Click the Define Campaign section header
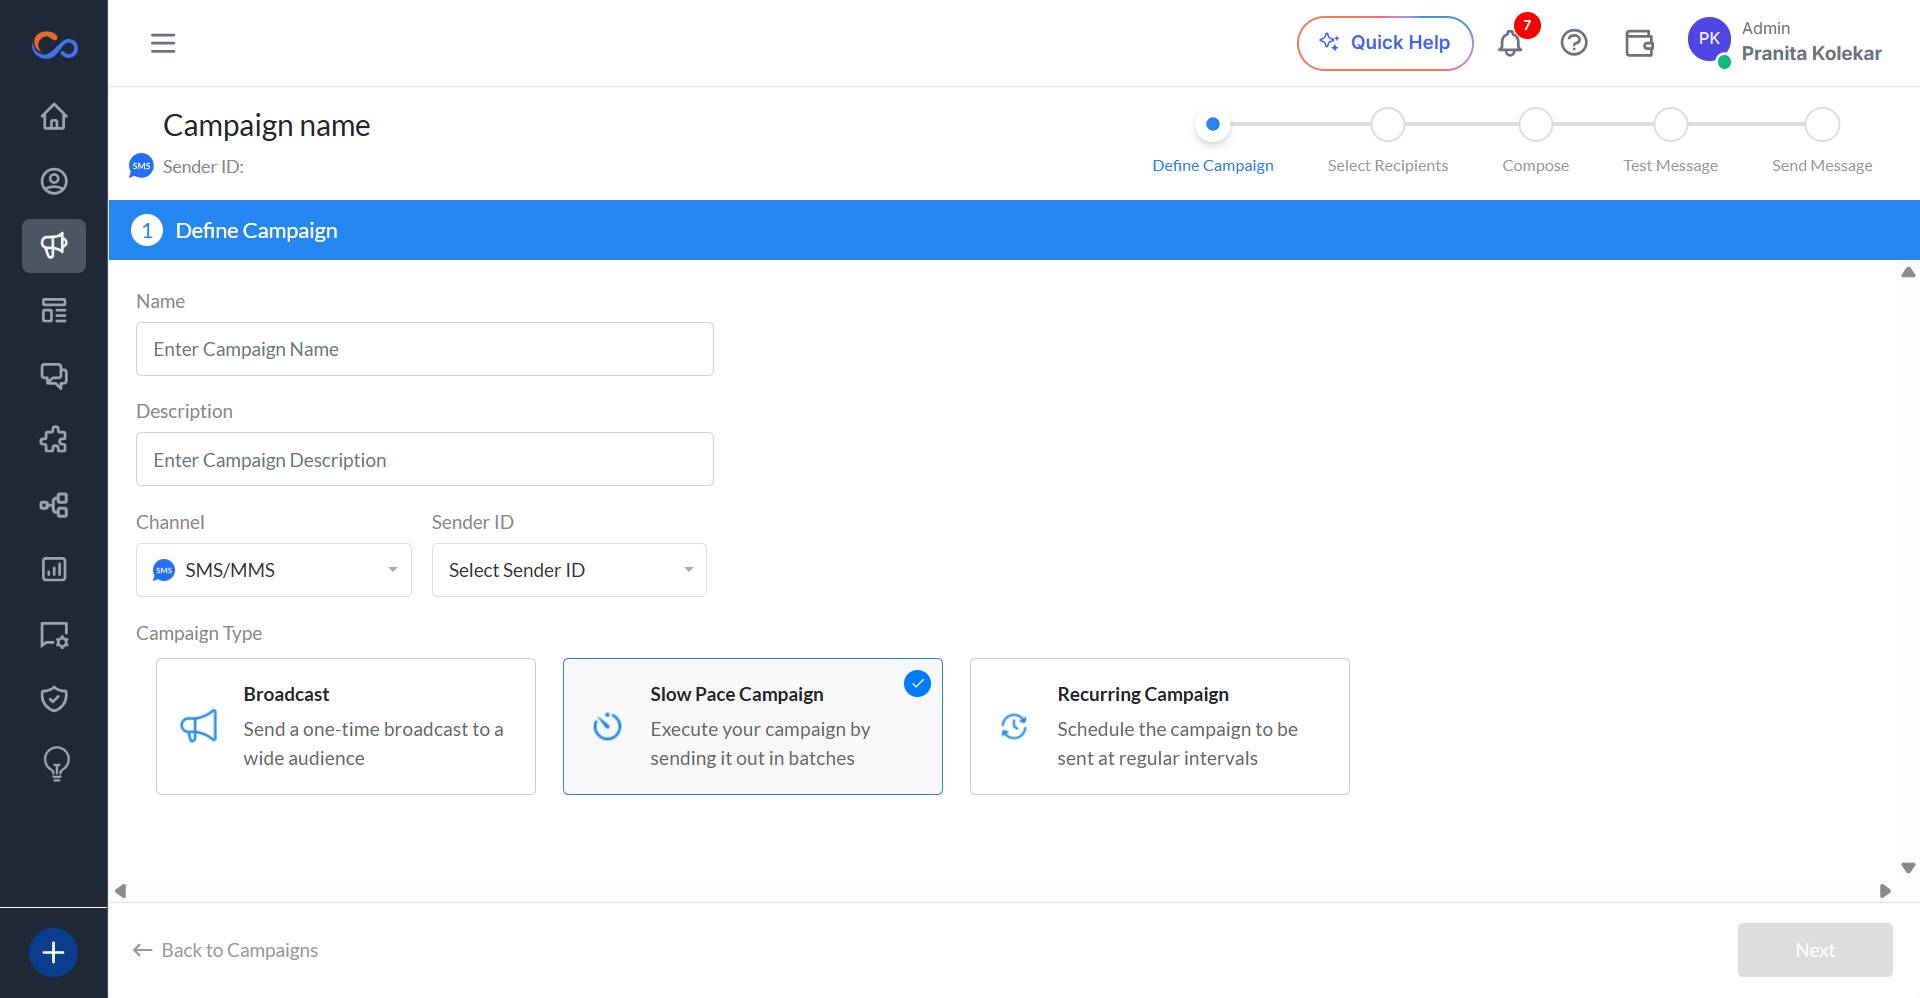 click(1014, 230)
